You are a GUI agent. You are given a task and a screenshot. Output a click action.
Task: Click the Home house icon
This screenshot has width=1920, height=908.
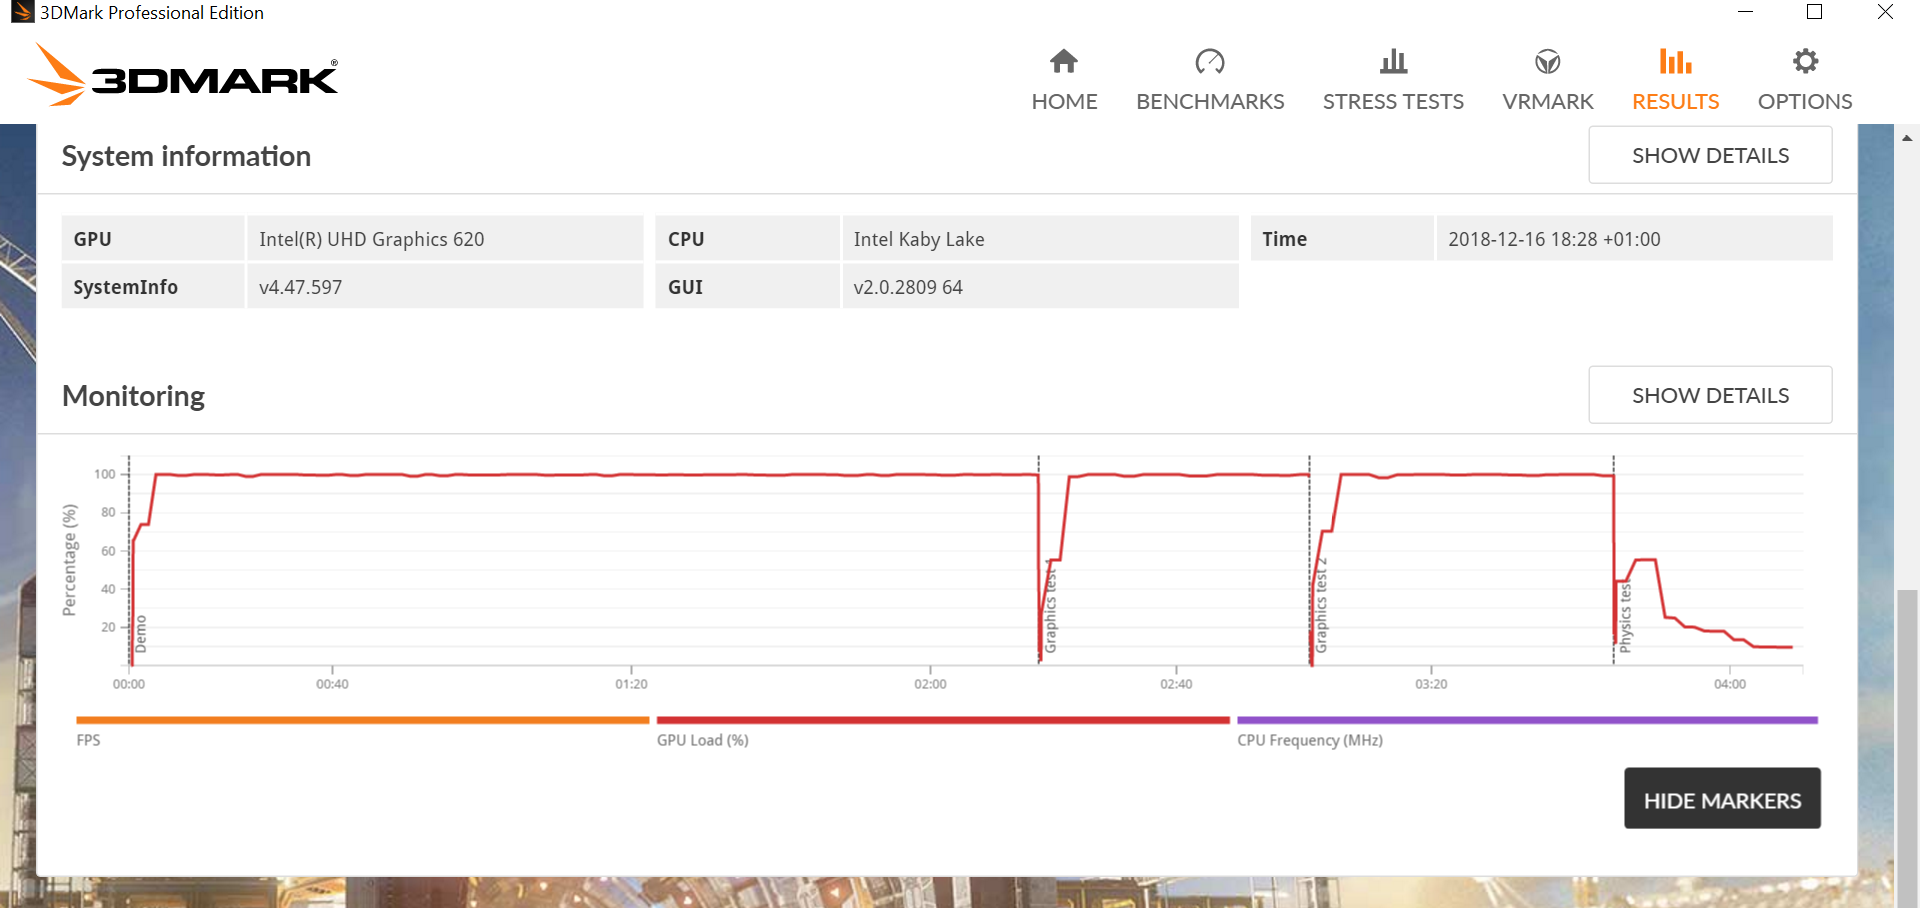[x=1064, y=62]
